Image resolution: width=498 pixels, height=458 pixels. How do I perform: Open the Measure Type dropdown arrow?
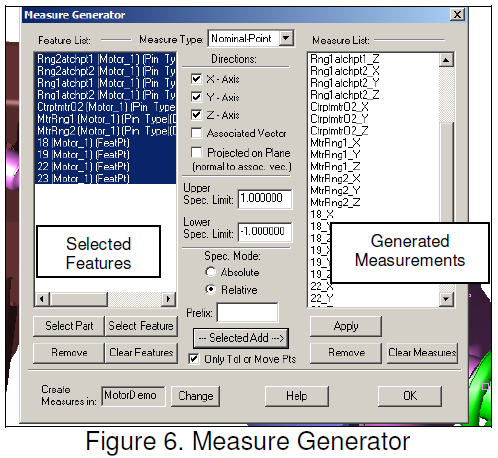(x=286, y=38)
